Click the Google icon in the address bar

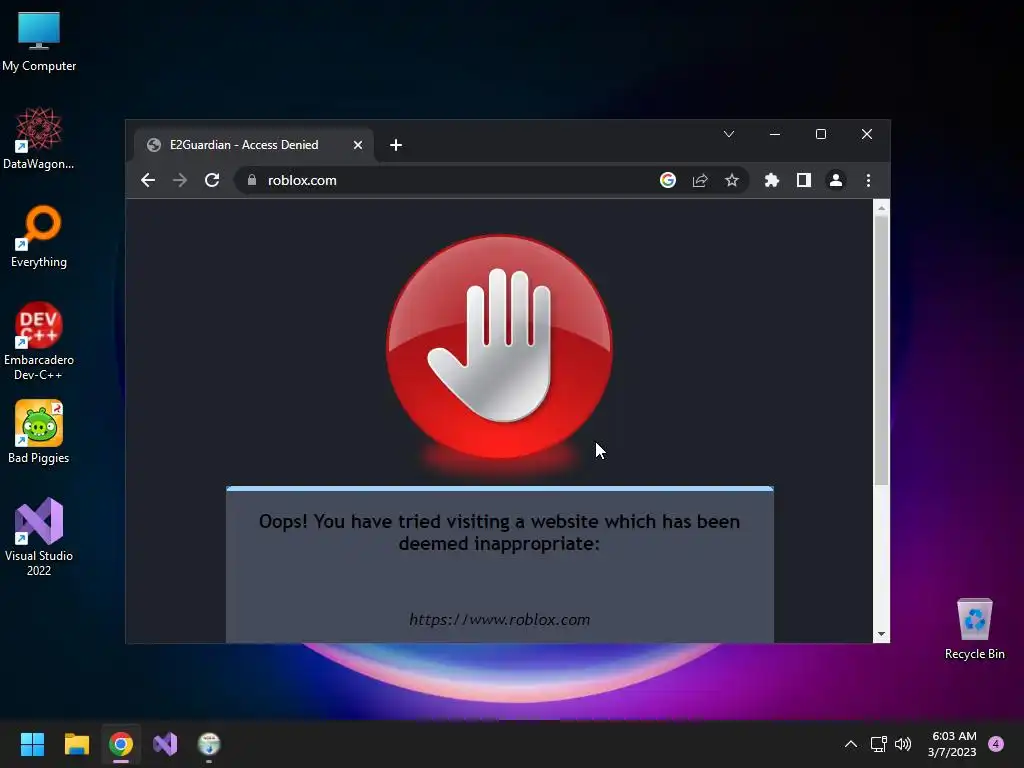[667, 180]
